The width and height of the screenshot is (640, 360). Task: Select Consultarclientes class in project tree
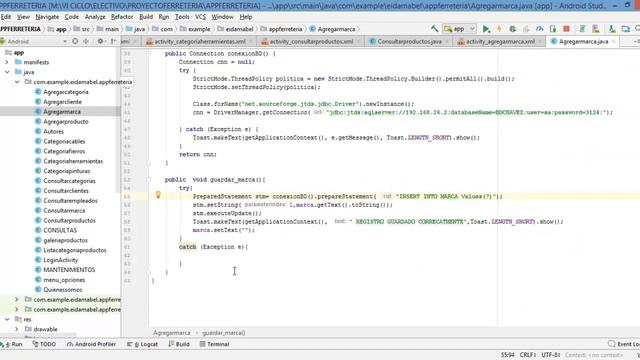click(66, 191)
